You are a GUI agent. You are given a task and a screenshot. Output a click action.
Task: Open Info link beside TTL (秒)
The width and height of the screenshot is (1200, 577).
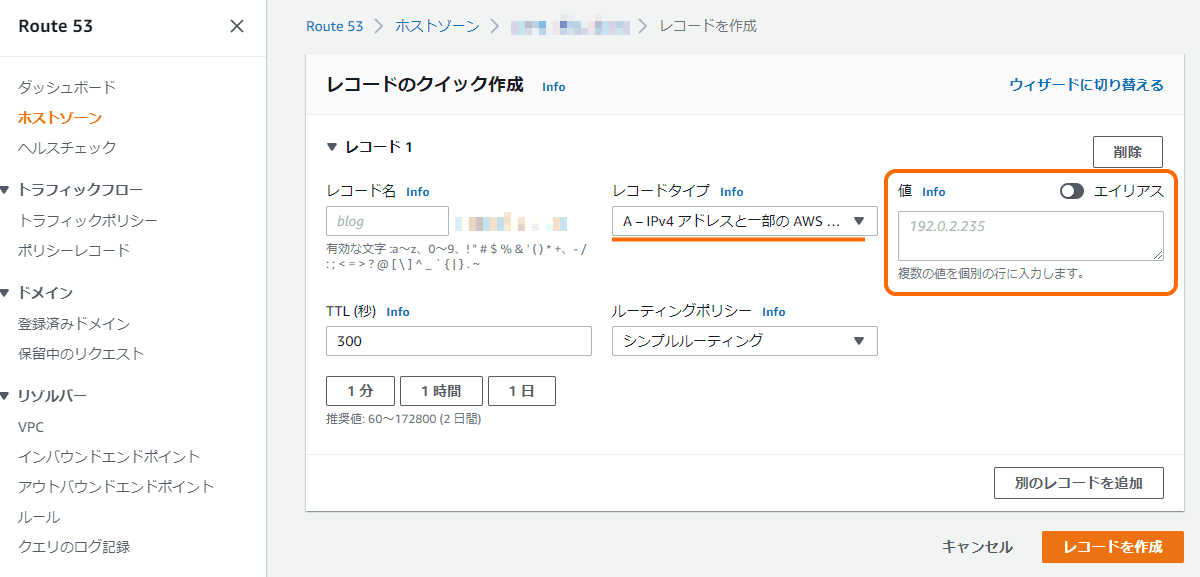tap(398, 312)
